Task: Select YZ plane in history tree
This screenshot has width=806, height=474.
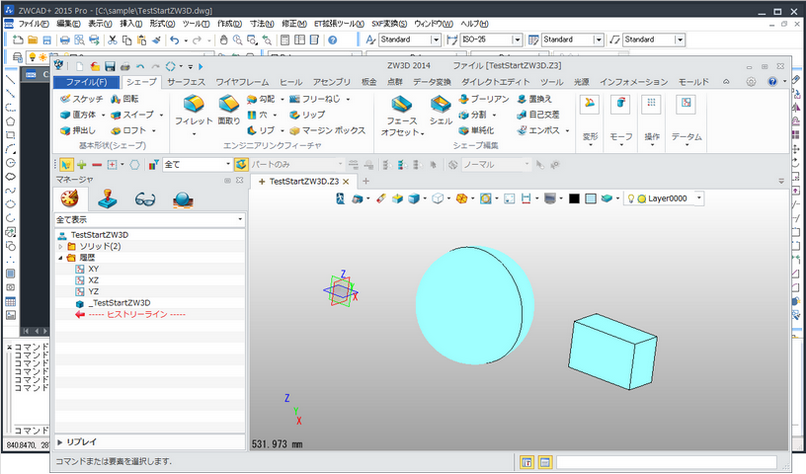Action: click(x=94, y=291)
